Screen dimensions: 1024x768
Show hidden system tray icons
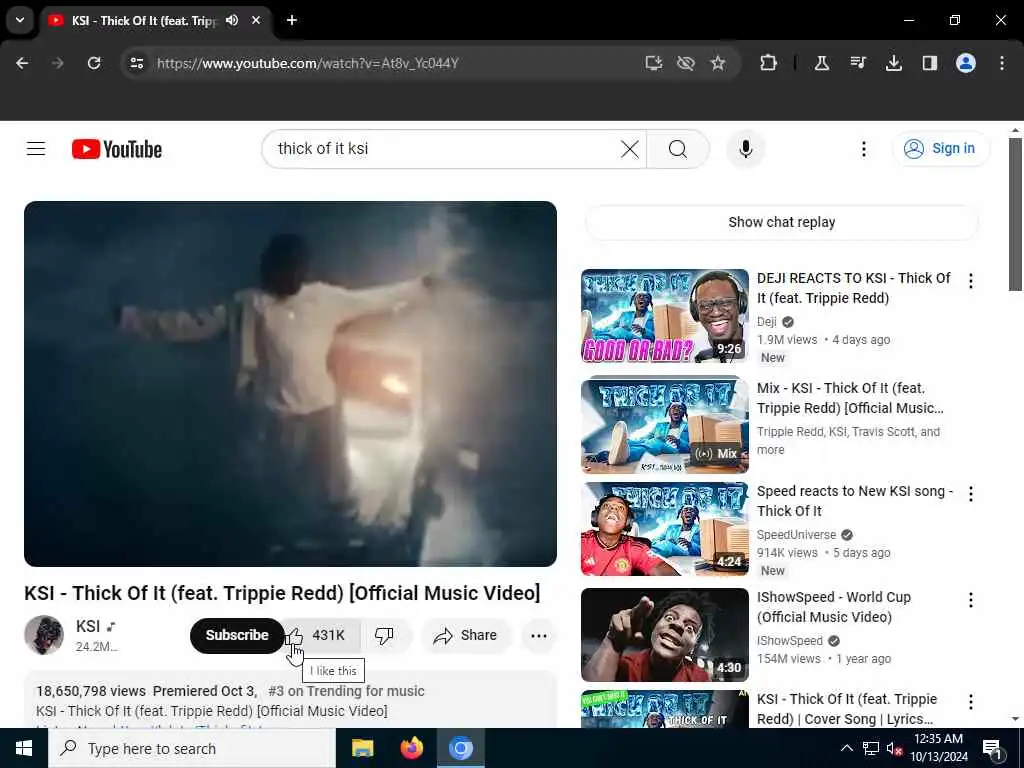pyautogui.click(x=846, y=748)
